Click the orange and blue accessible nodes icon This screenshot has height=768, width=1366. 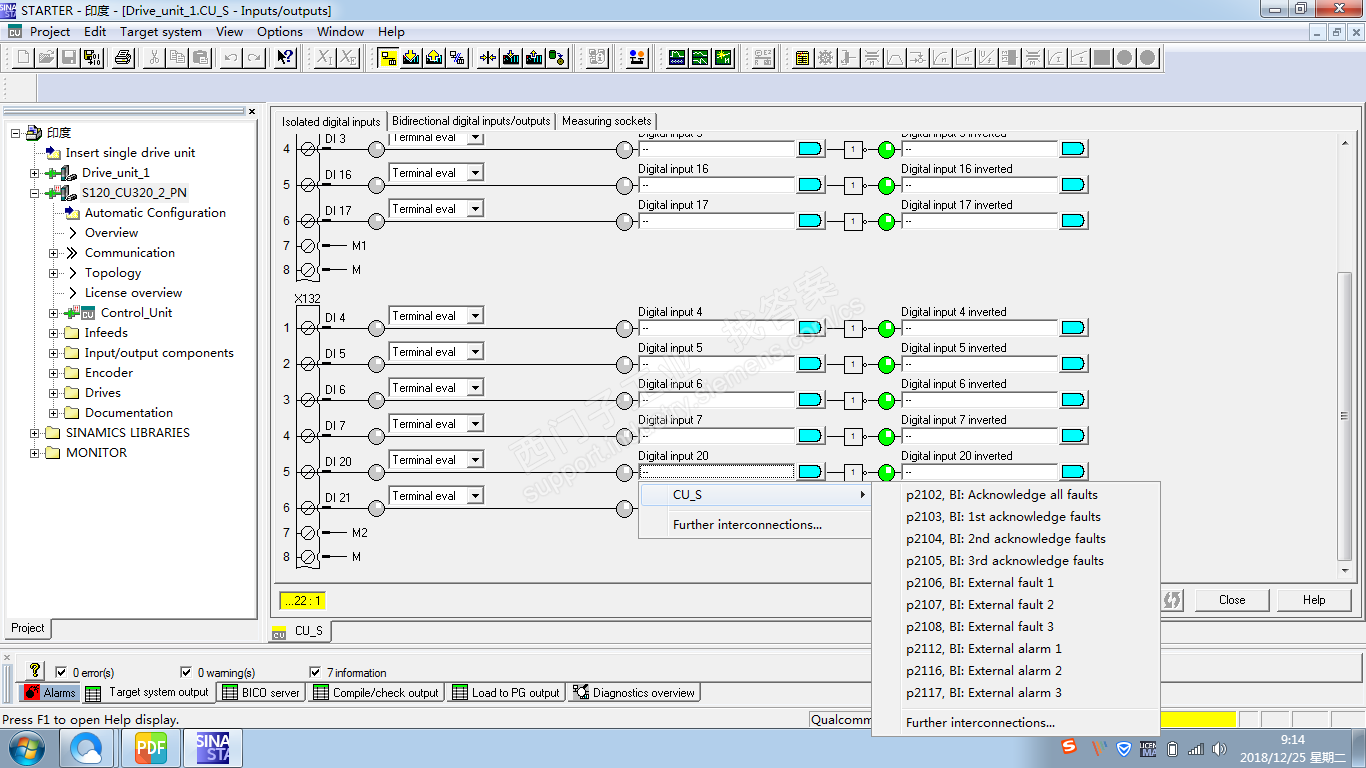(637, 58)
